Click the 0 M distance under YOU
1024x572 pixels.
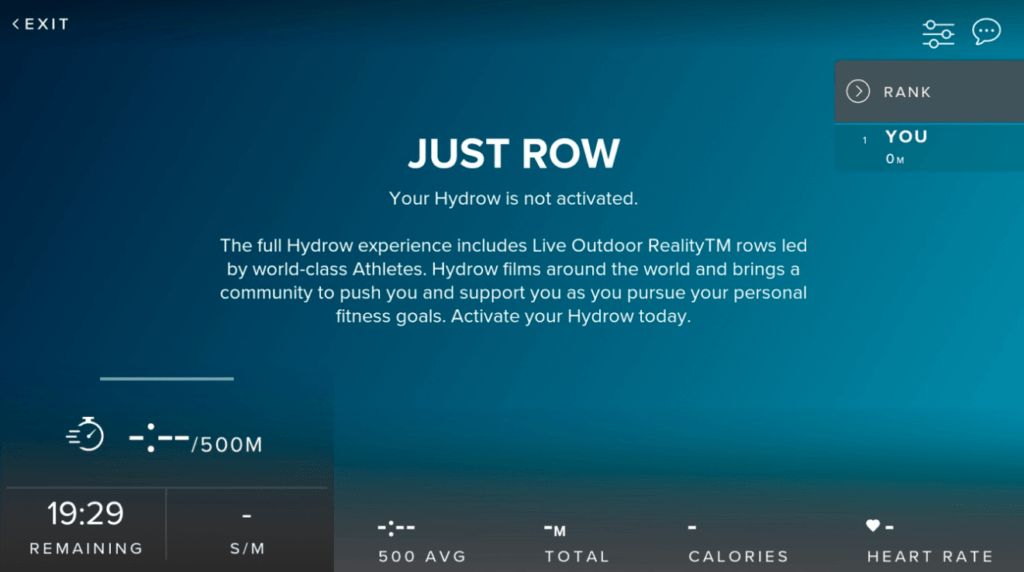tap(895, 159)
